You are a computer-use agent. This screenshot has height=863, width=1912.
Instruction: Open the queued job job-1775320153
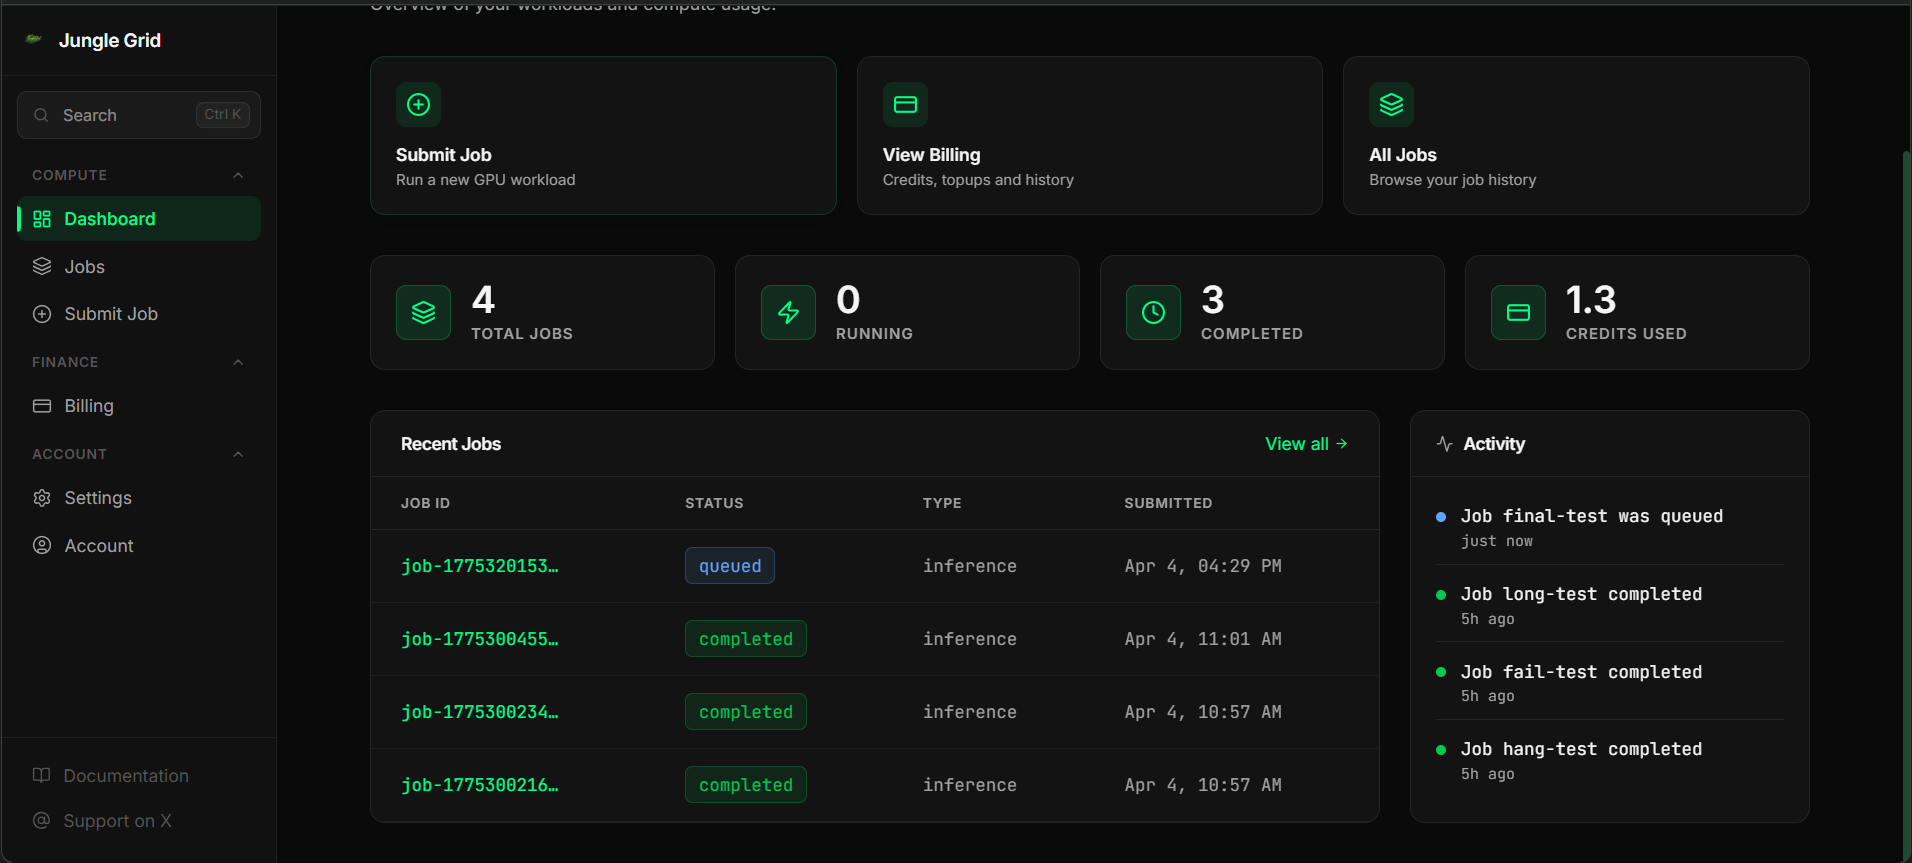tap(479, 566)
